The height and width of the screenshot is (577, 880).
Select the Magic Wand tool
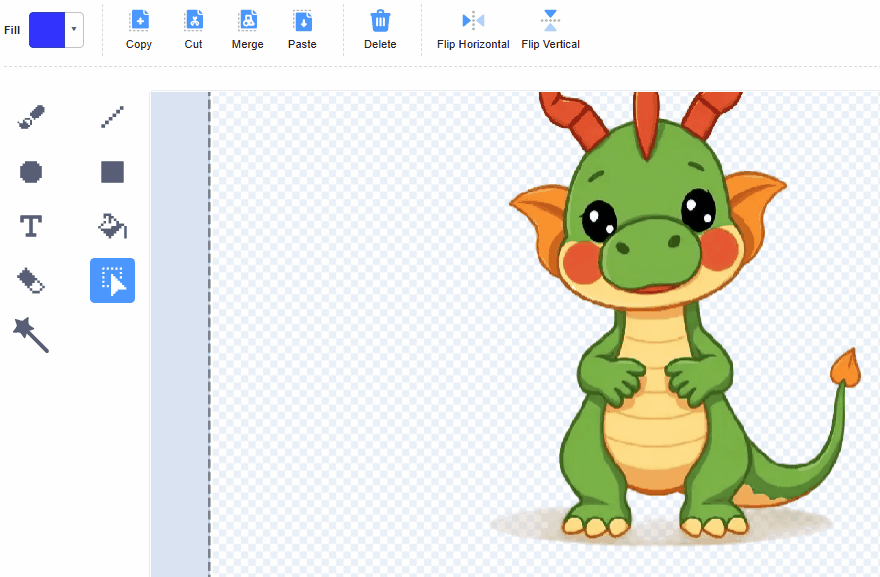point(31,334)
